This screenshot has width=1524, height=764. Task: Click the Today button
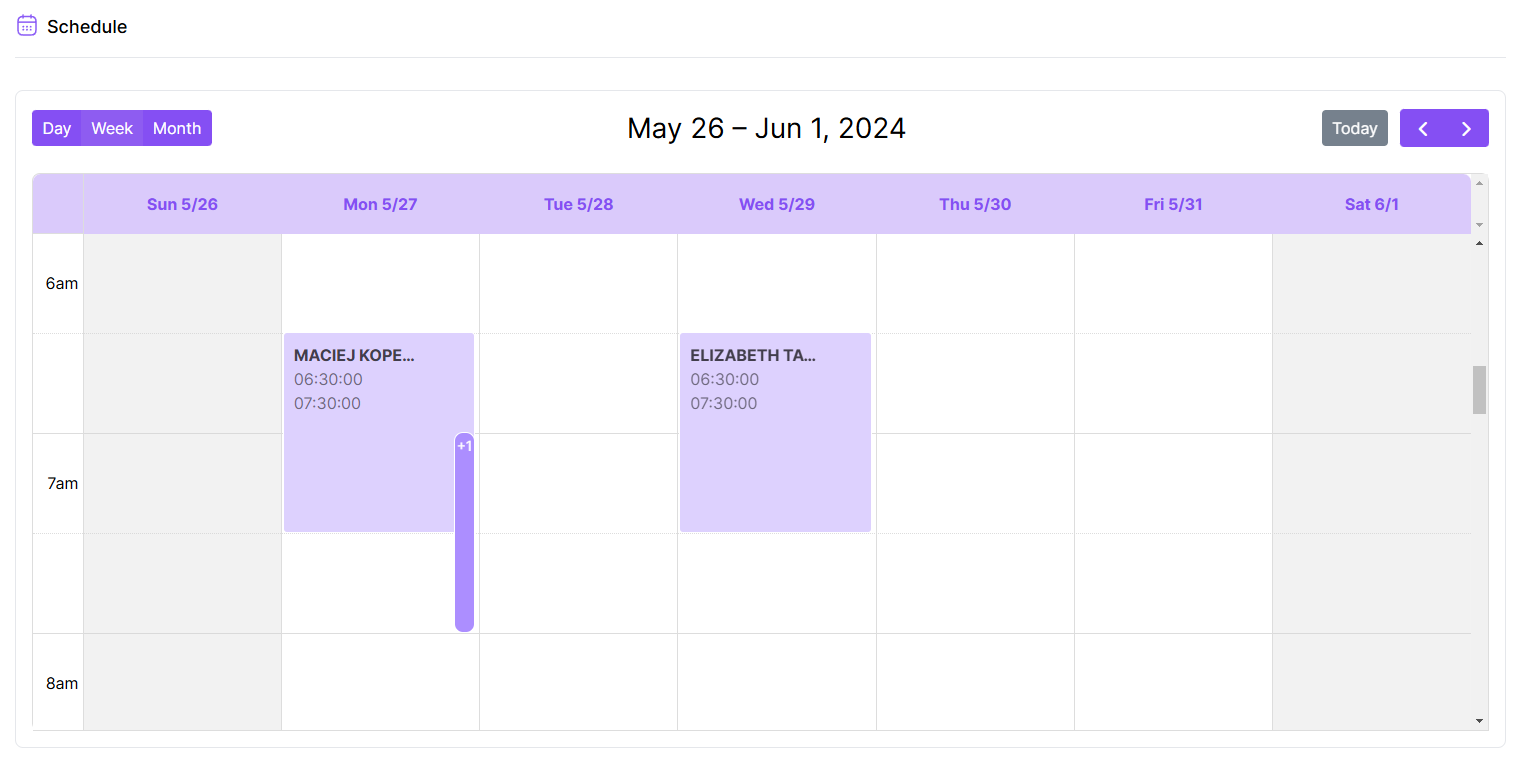pos(1354,128)
